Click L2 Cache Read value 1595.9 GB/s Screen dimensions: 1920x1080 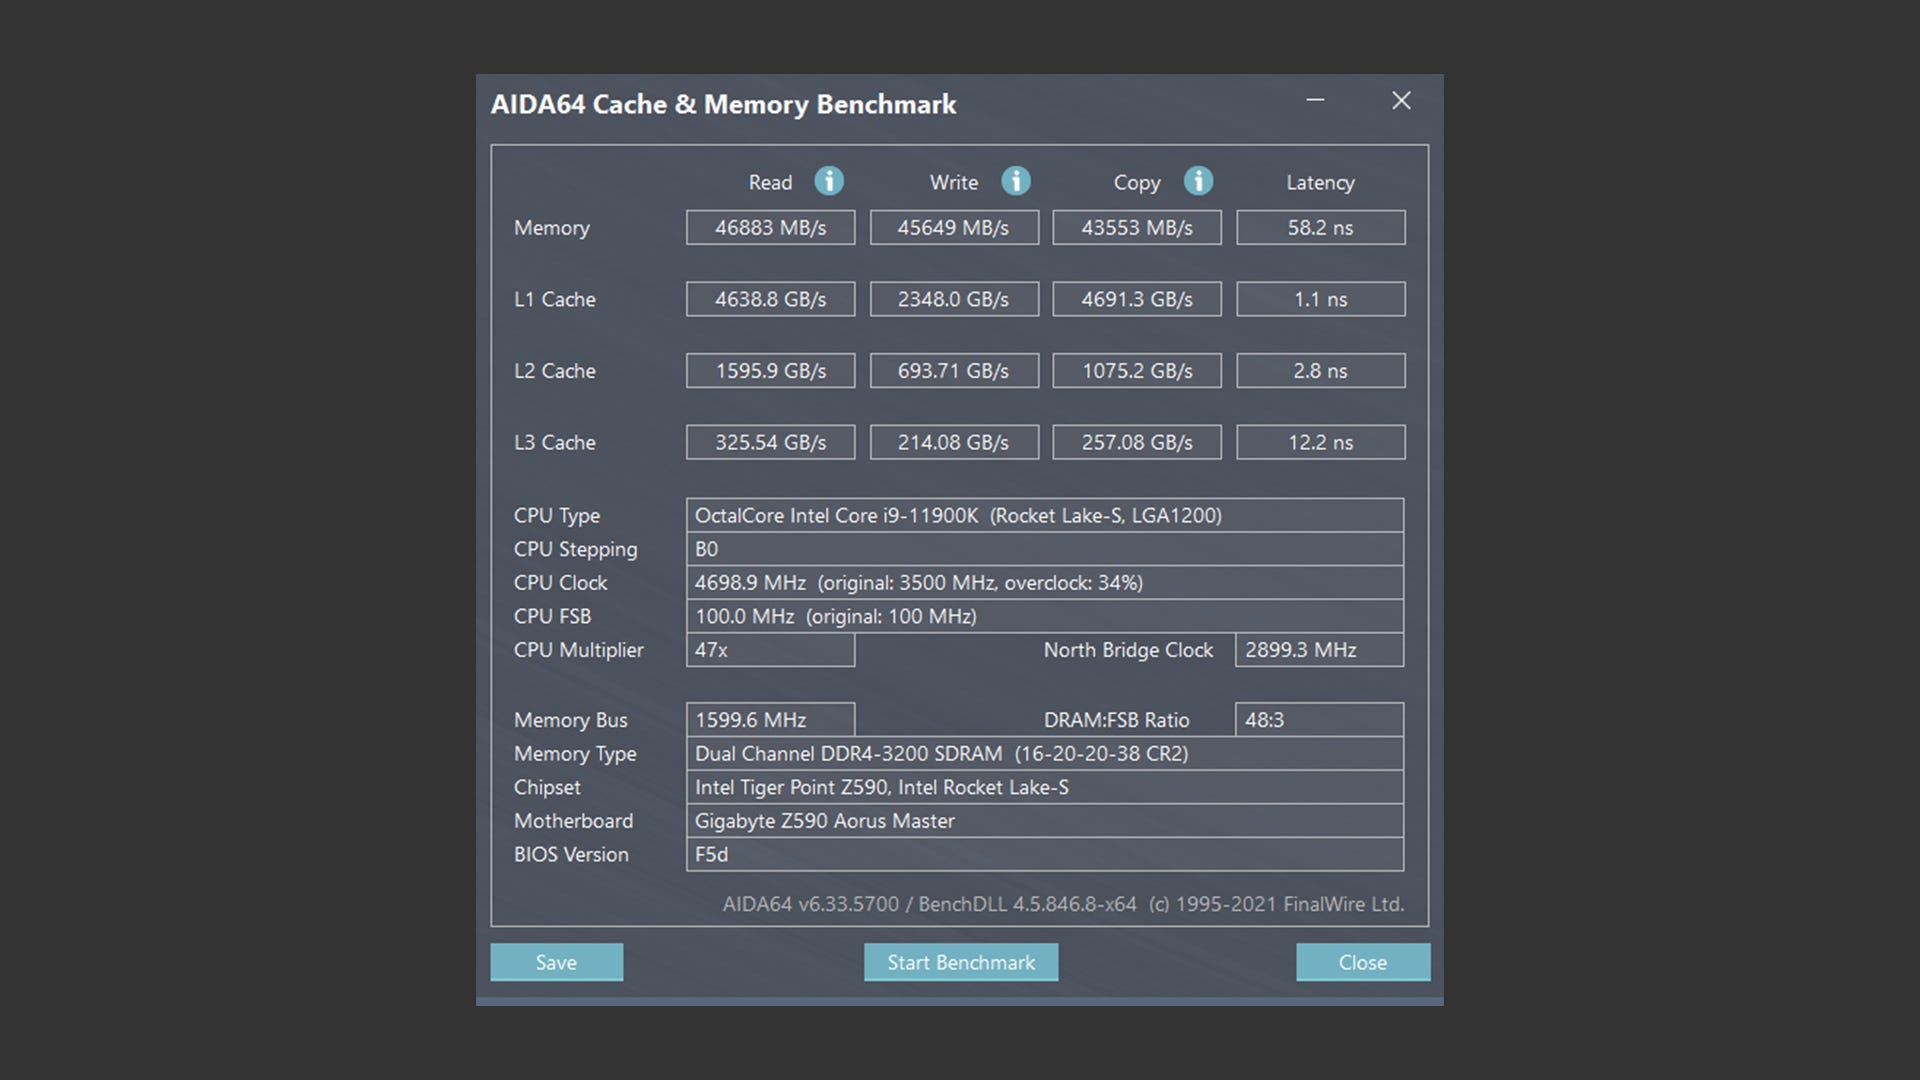tap(770, 370)
